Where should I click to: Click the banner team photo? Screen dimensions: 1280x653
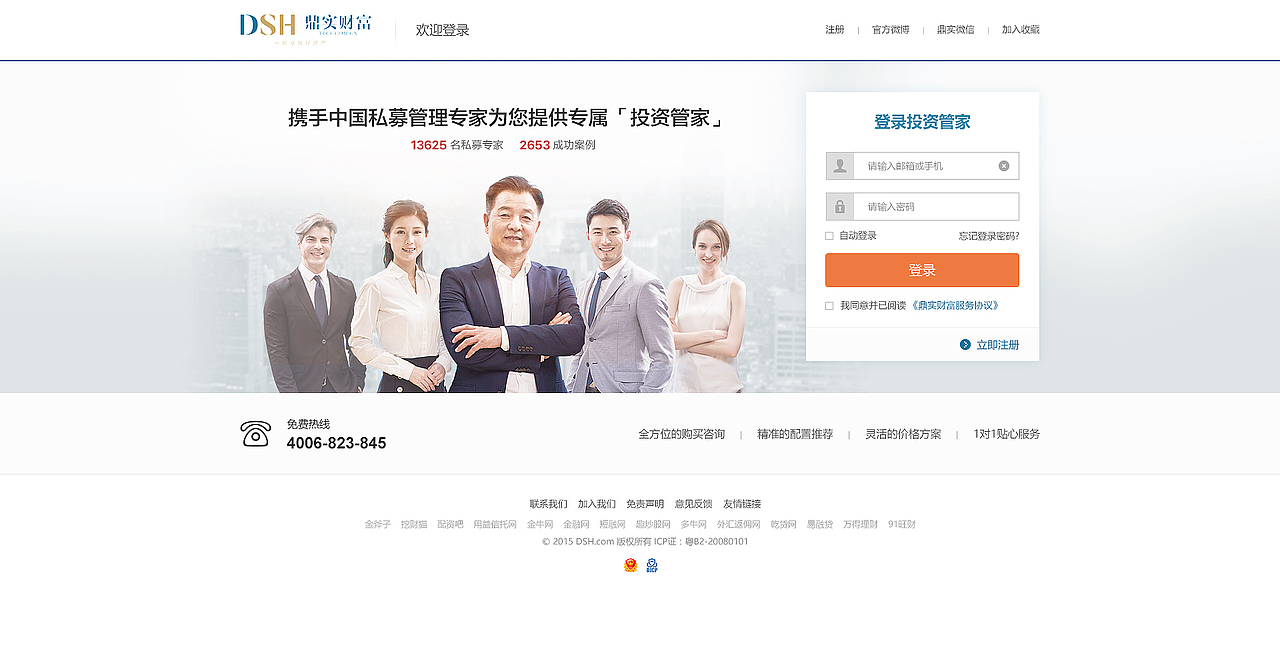pos(505,285)
